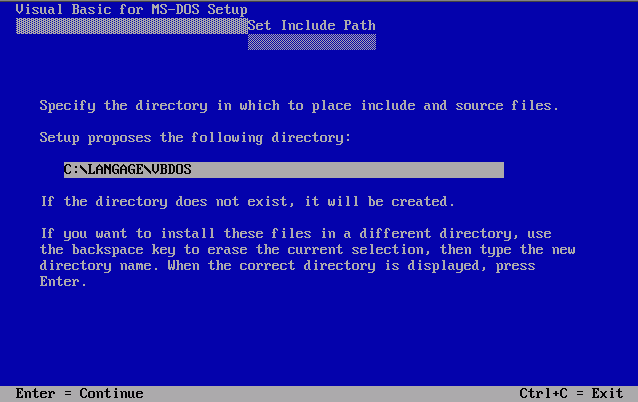638x402 pixels.
Task: Click the 'Setup proposes the following directory' text
Action: click(x=195, y=138)
